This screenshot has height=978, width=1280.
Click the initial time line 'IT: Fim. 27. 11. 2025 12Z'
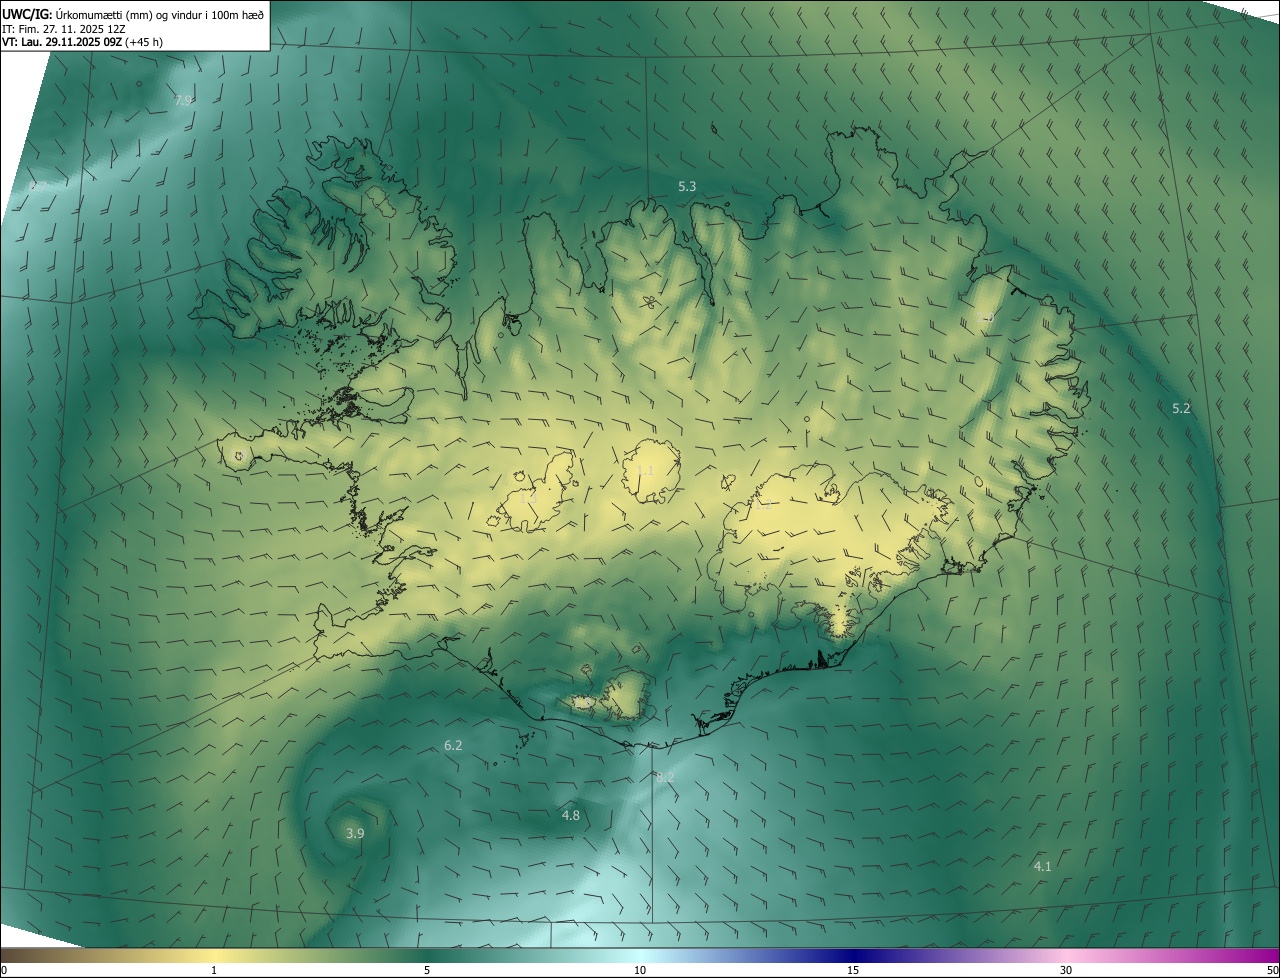[63, 28]
